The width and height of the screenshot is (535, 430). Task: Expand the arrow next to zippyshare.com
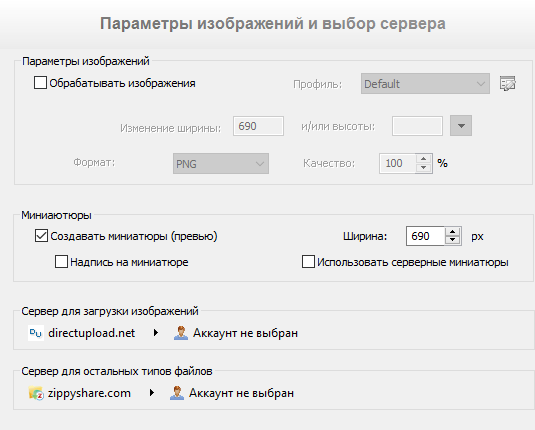152,393
